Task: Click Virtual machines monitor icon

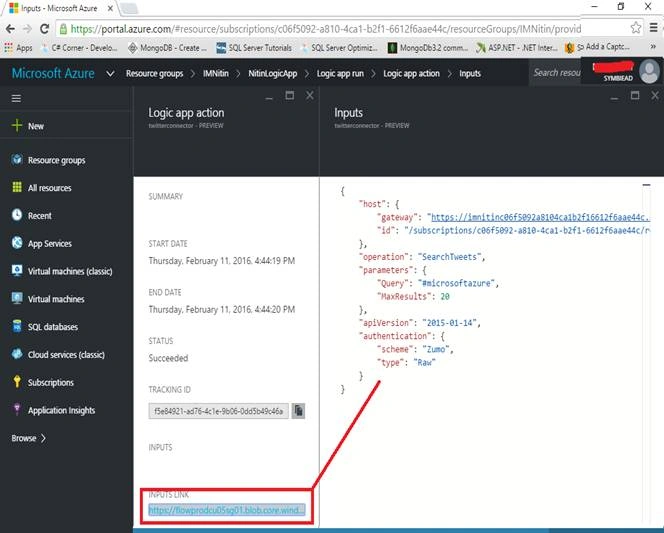Action: point(17,298)
